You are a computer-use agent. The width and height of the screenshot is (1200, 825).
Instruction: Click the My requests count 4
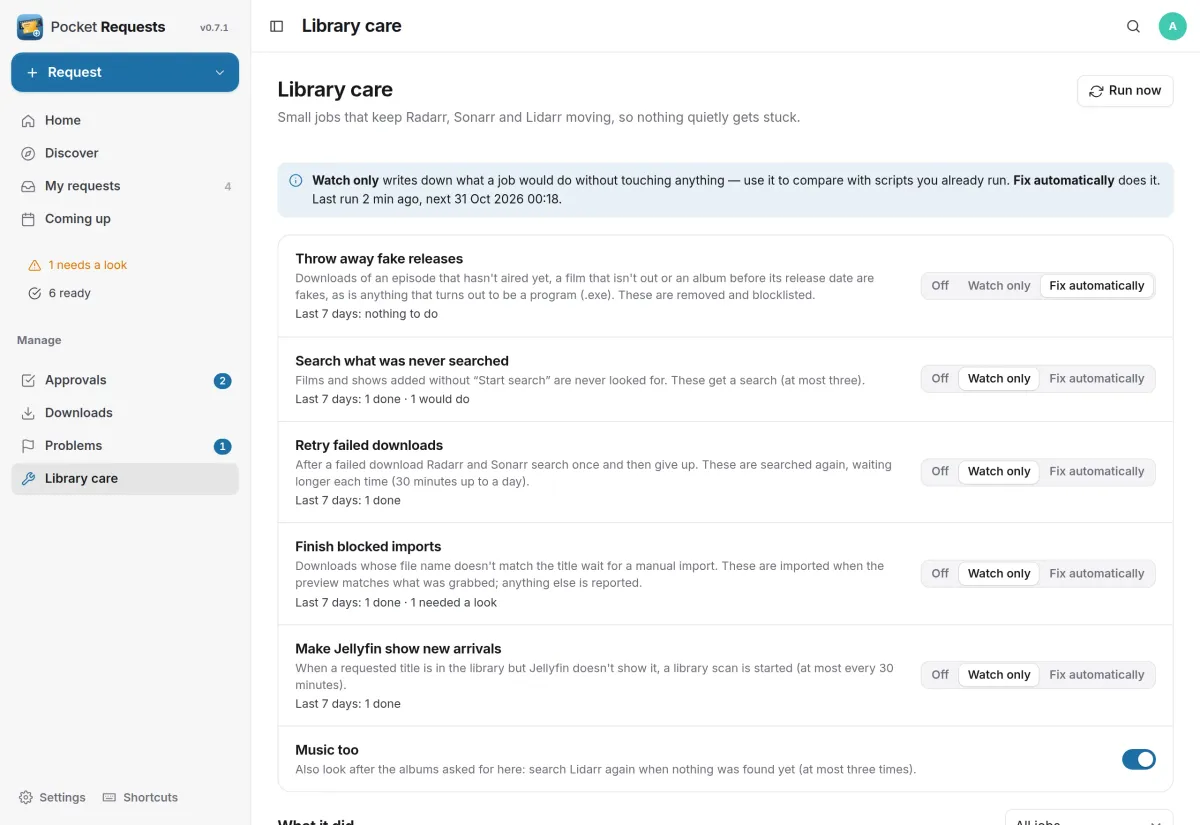(228, 187)
